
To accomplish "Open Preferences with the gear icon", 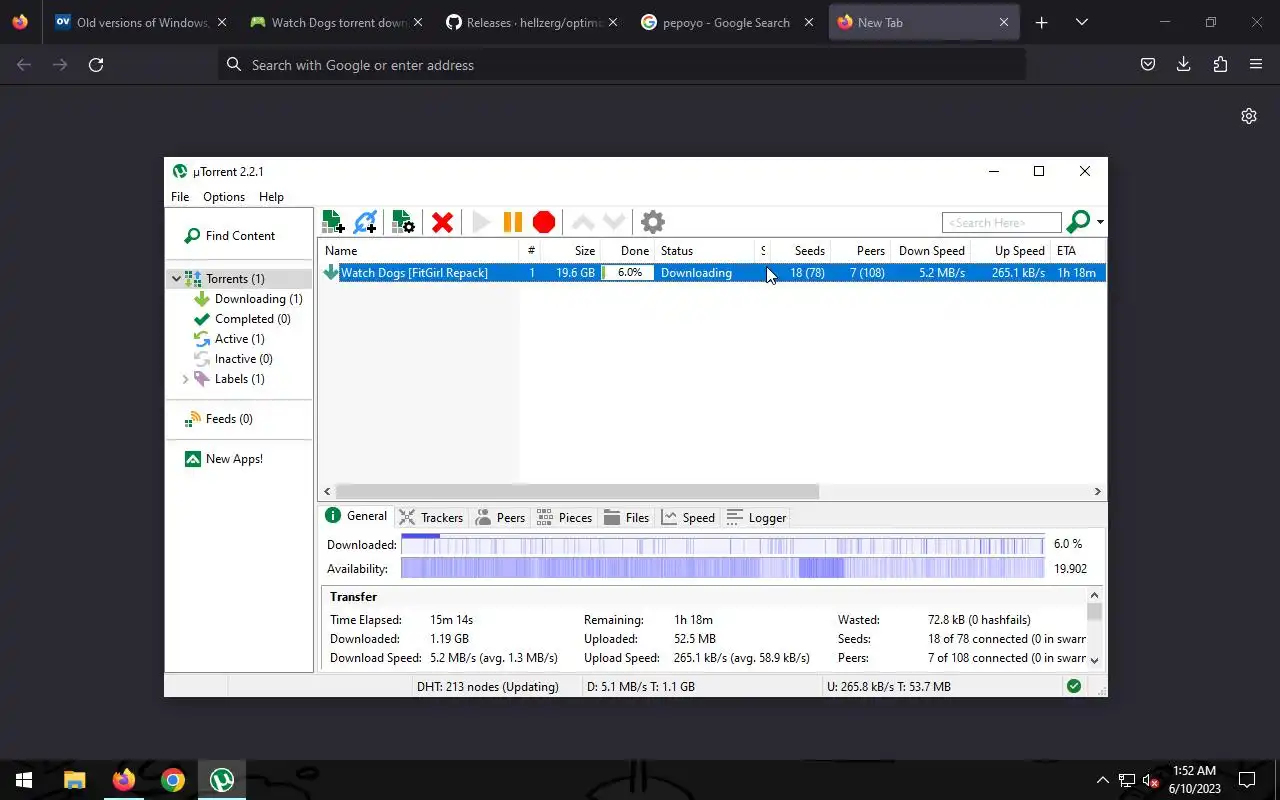I will [652, 222].
